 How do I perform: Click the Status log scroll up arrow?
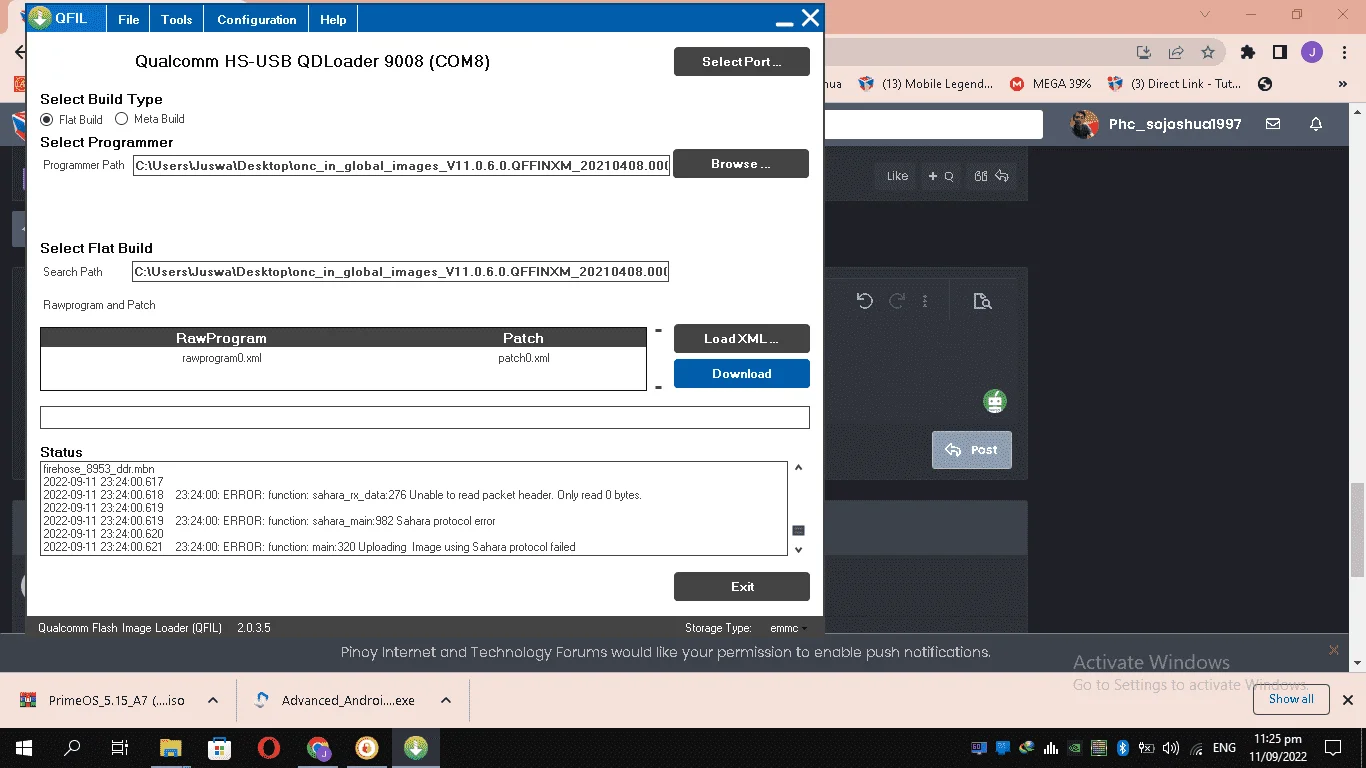click(798, 468)
